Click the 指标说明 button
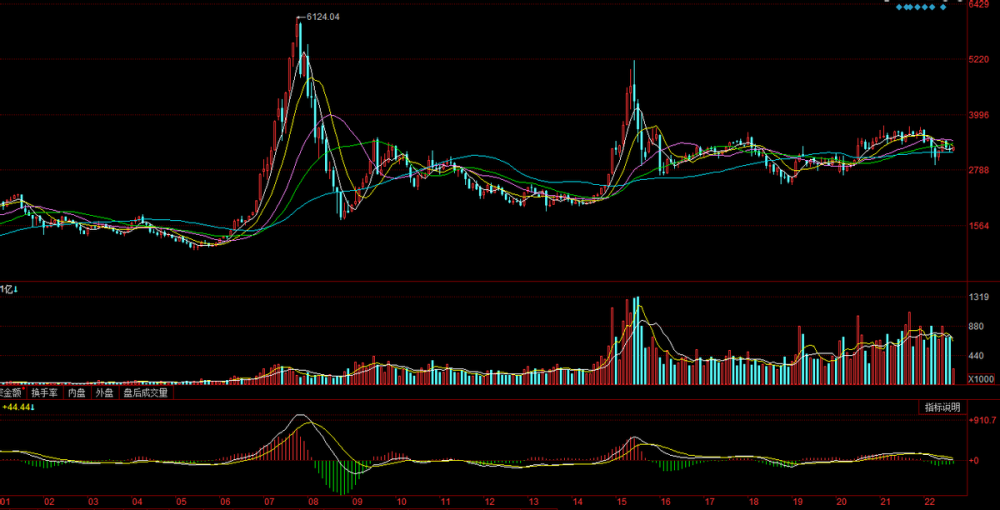This screenshot has width=1000, height=510. click(941, 408)
